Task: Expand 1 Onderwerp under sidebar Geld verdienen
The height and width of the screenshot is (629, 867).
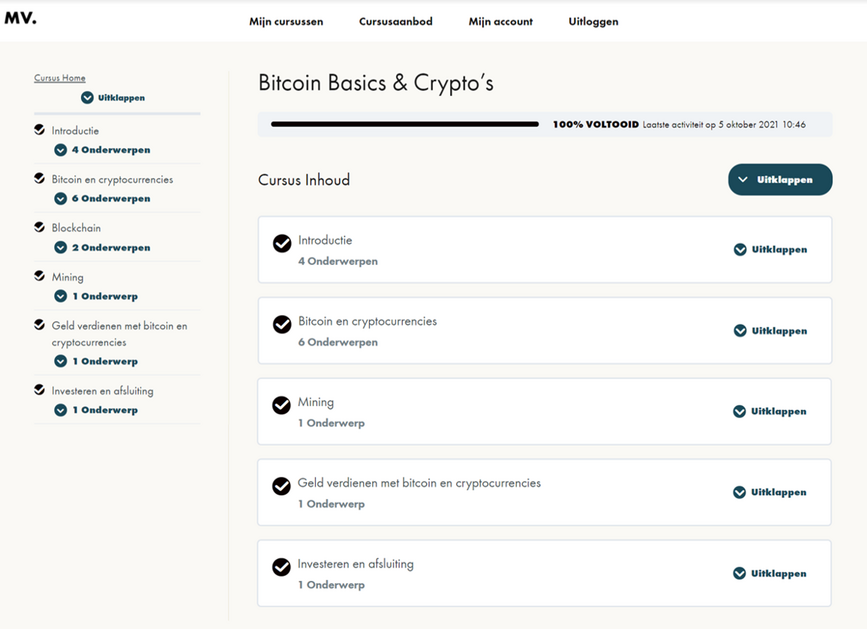Action: pyautogui.click(x=96, y=361)
